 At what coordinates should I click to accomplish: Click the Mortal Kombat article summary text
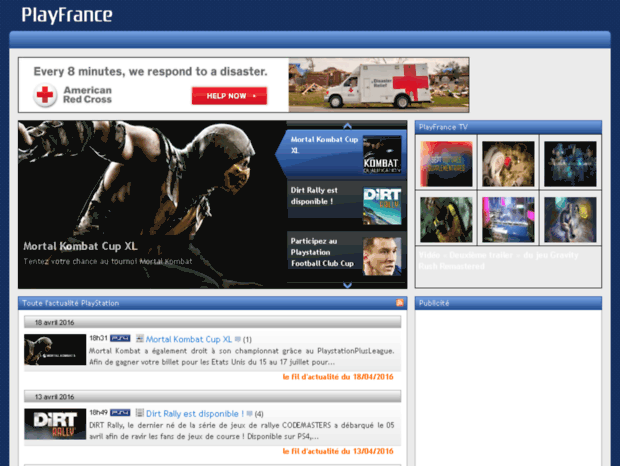(242, 357)
